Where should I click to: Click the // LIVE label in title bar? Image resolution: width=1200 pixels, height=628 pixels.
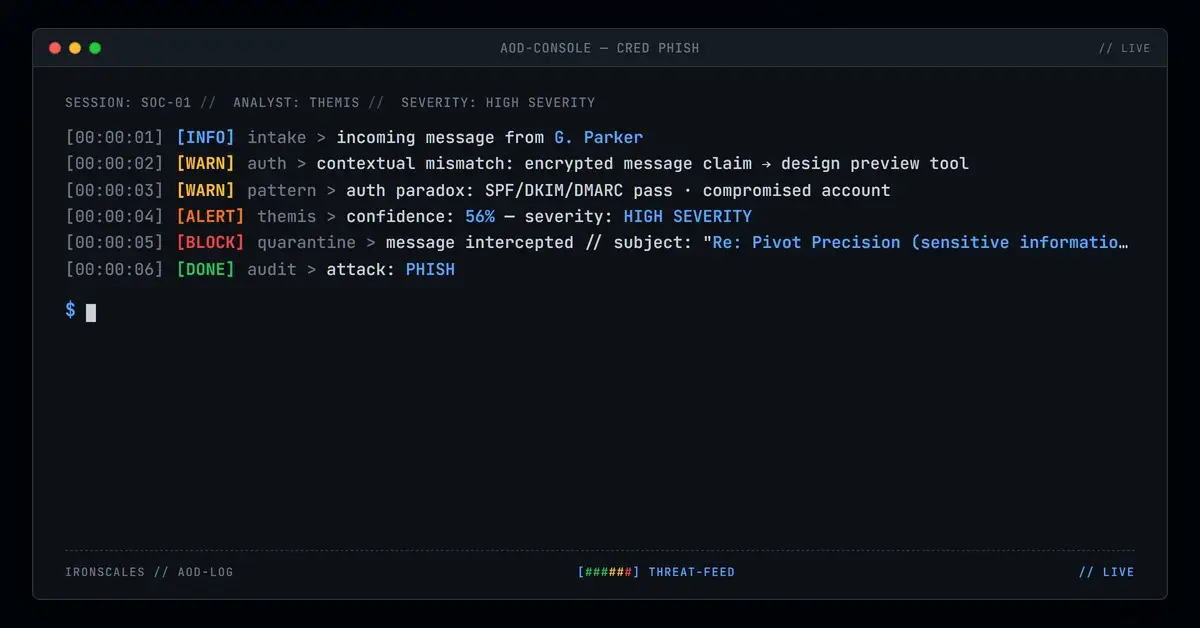click(x=1124, y=48)
